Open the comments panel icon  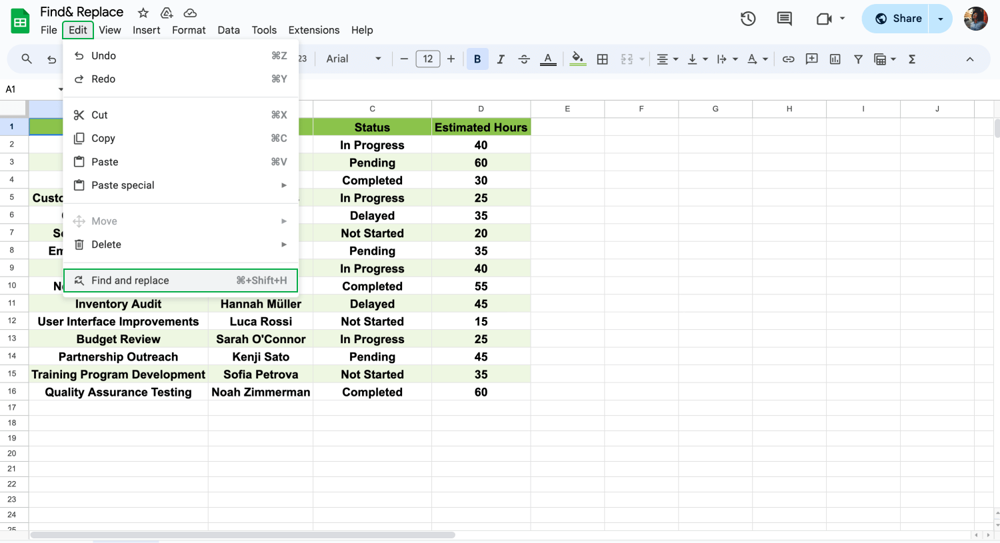click(784, 18)
